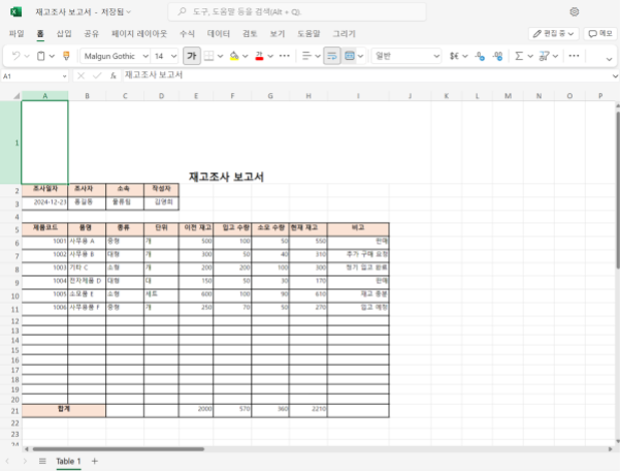Apply the red font color

pos(259,56)
